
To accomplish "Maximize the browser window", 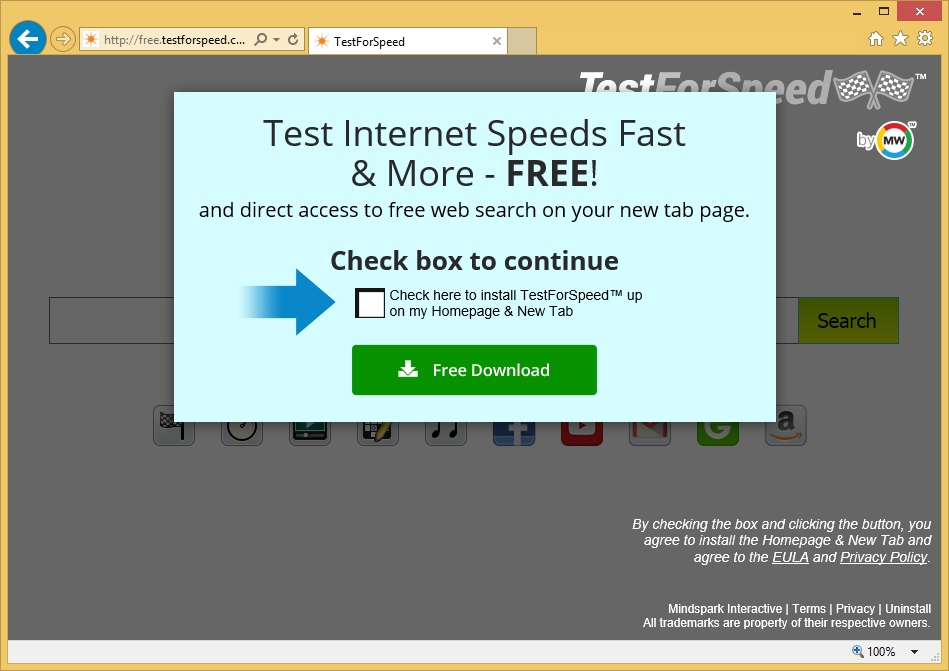I will tap(884, 12).
